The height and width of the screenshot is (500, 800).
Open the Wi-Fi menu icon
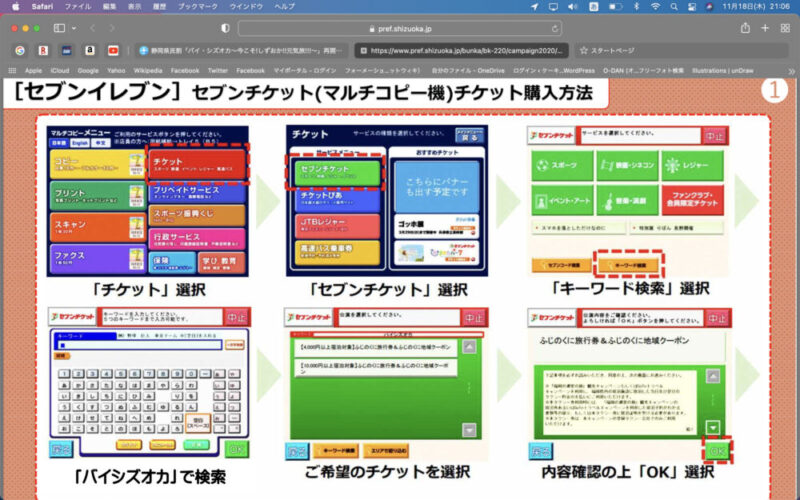(x=656, y=7)
